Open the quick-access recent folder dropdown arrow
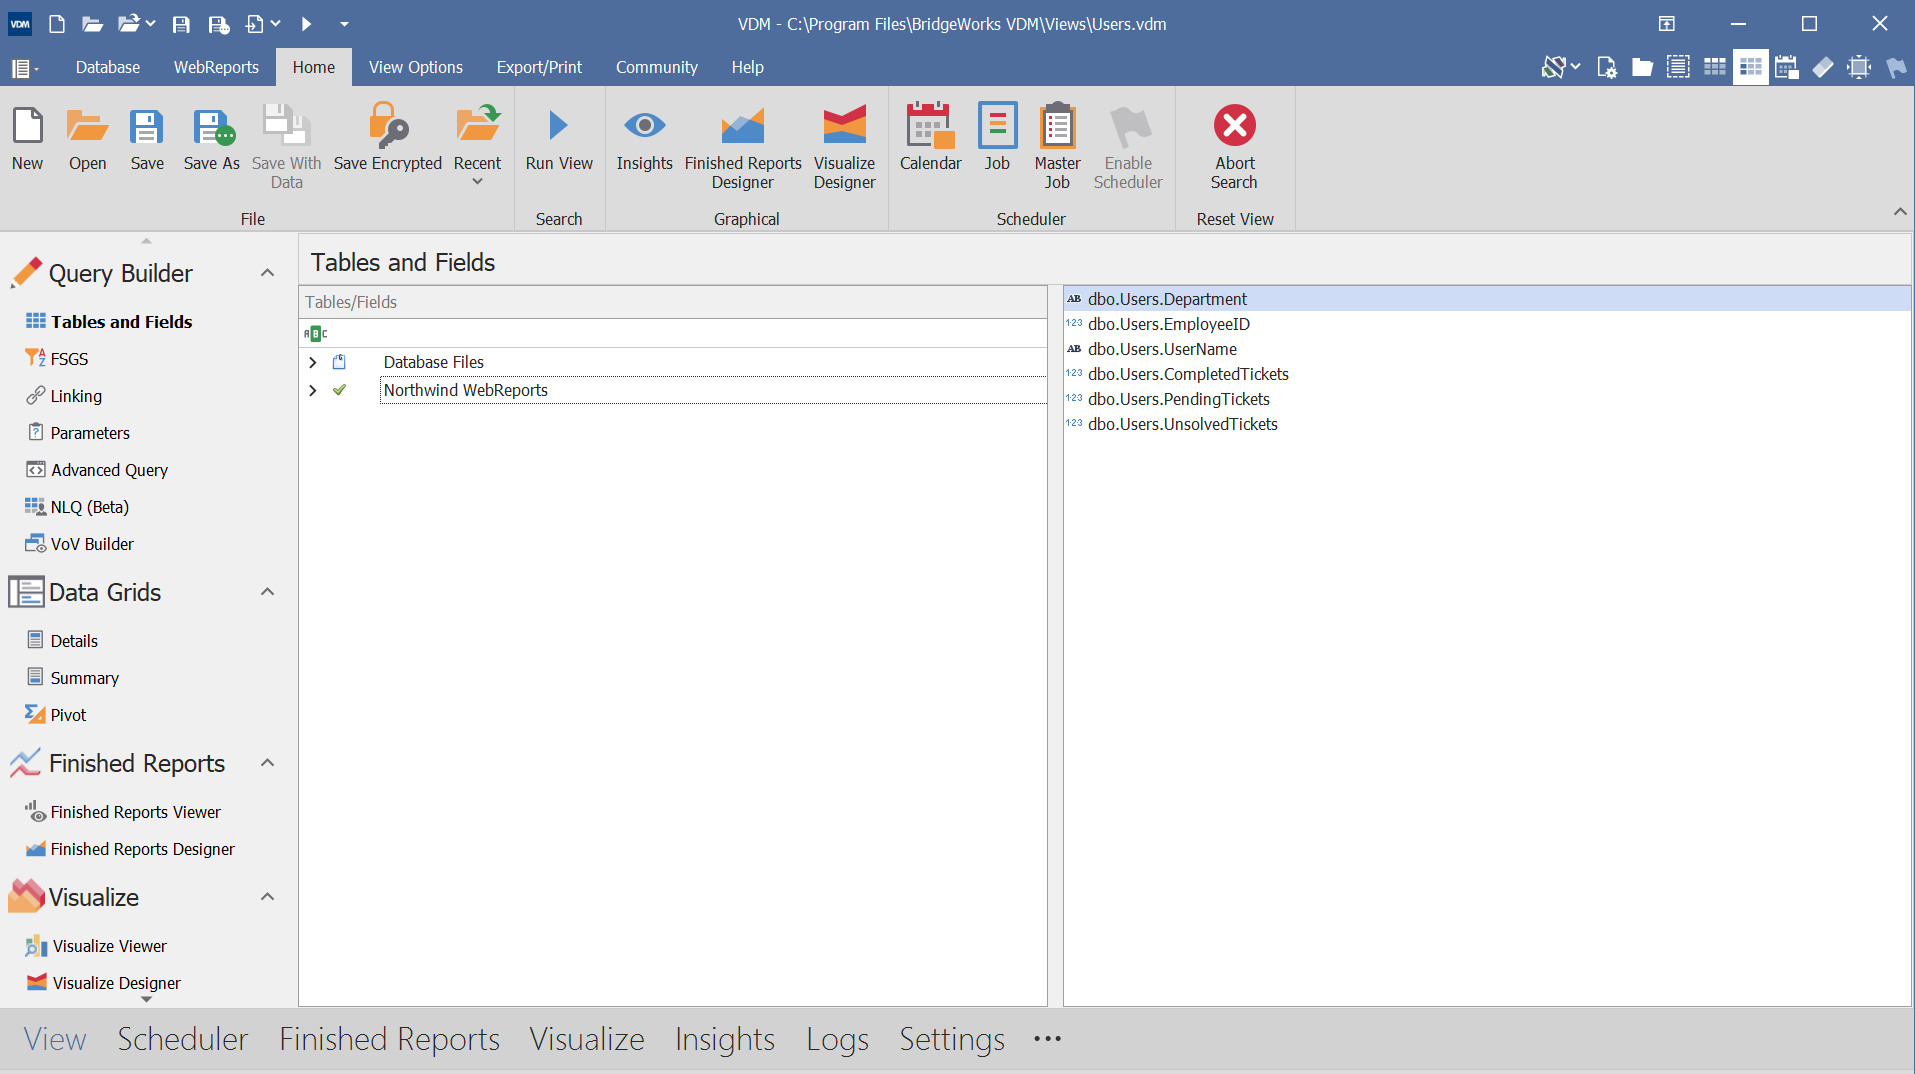Screen dimensions: 1915x1074 pos(150,24)
